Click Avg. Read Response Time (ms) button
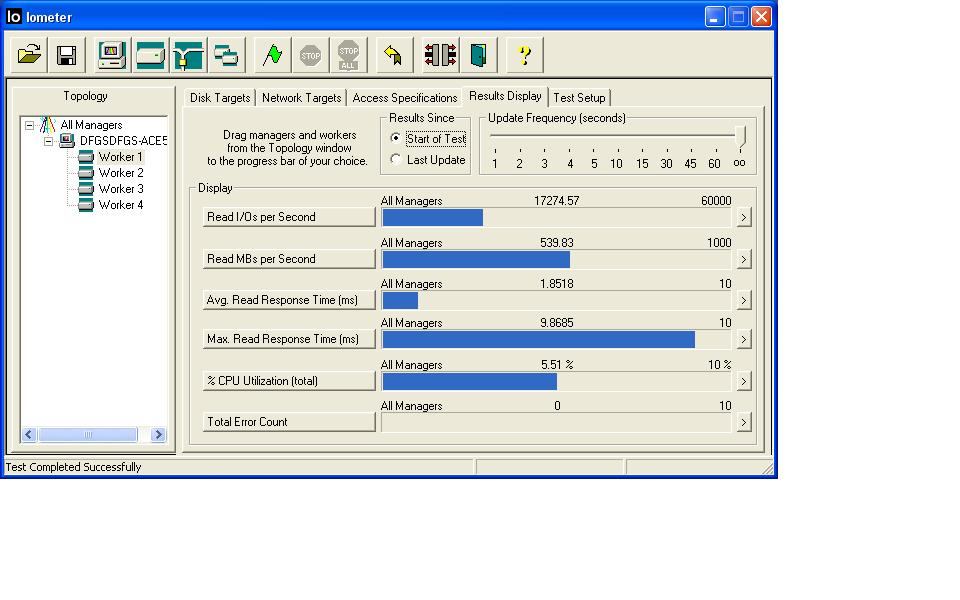This screenshot has width=960, height=600. (x=289, y=300)
